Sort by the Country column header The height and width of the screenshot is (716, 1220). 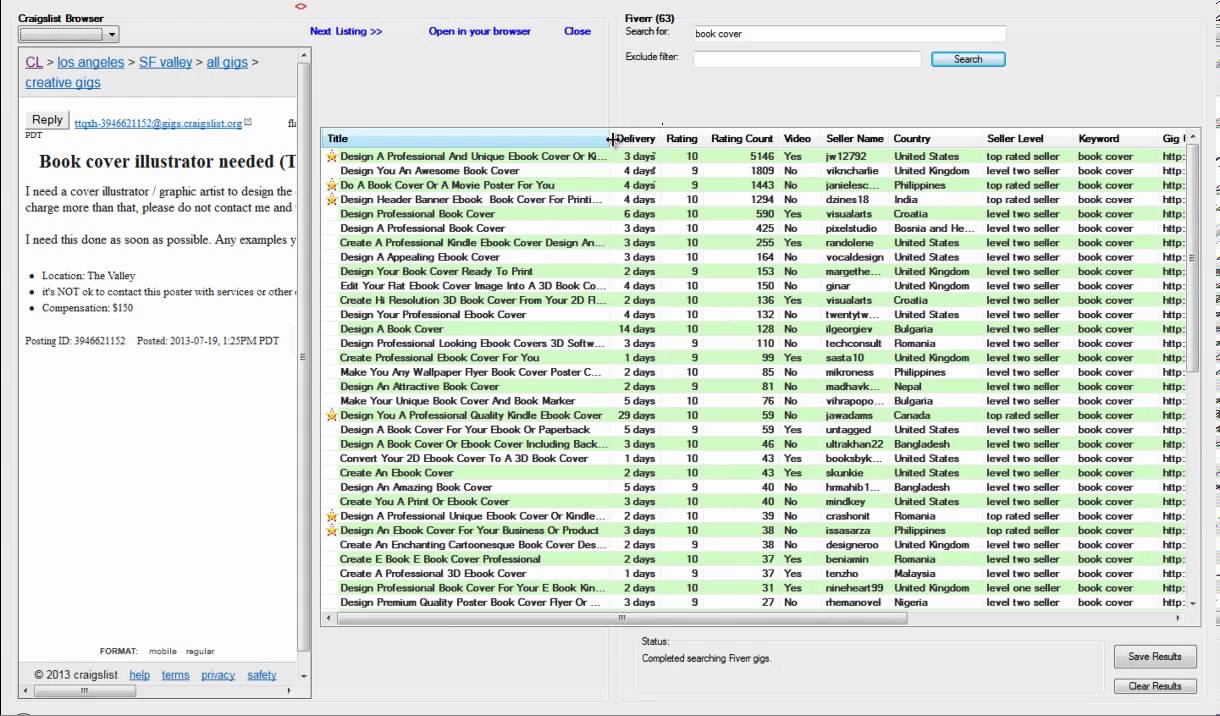[x=935, y=139]
